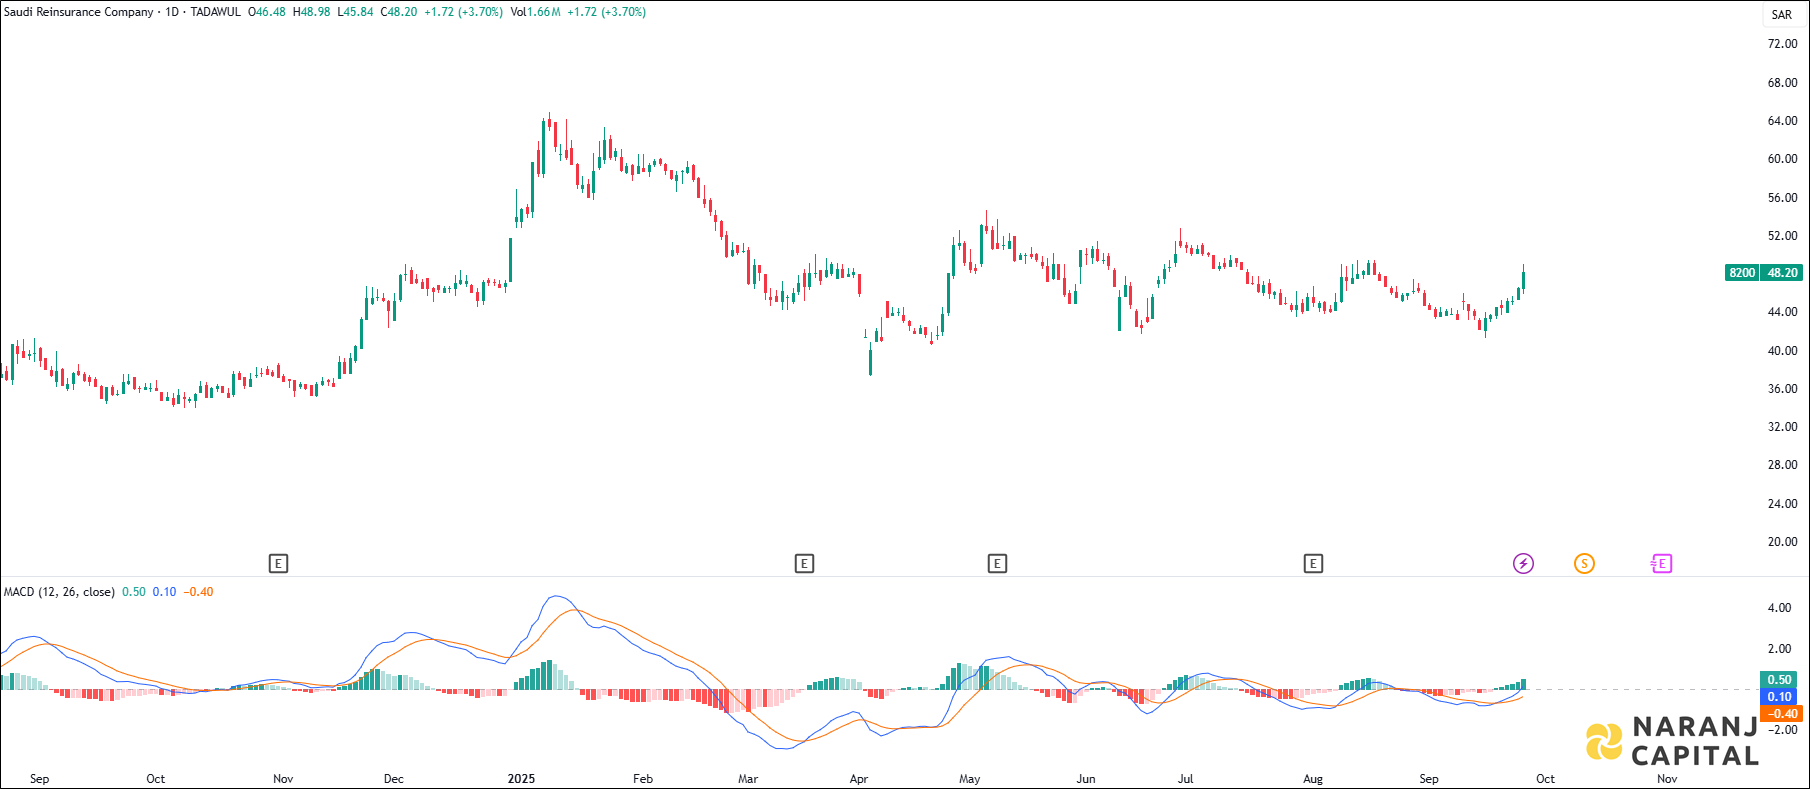Click the Vol 1.66M volume reading
Viewport: 1810px width, 789px height.
click(535, 12)
